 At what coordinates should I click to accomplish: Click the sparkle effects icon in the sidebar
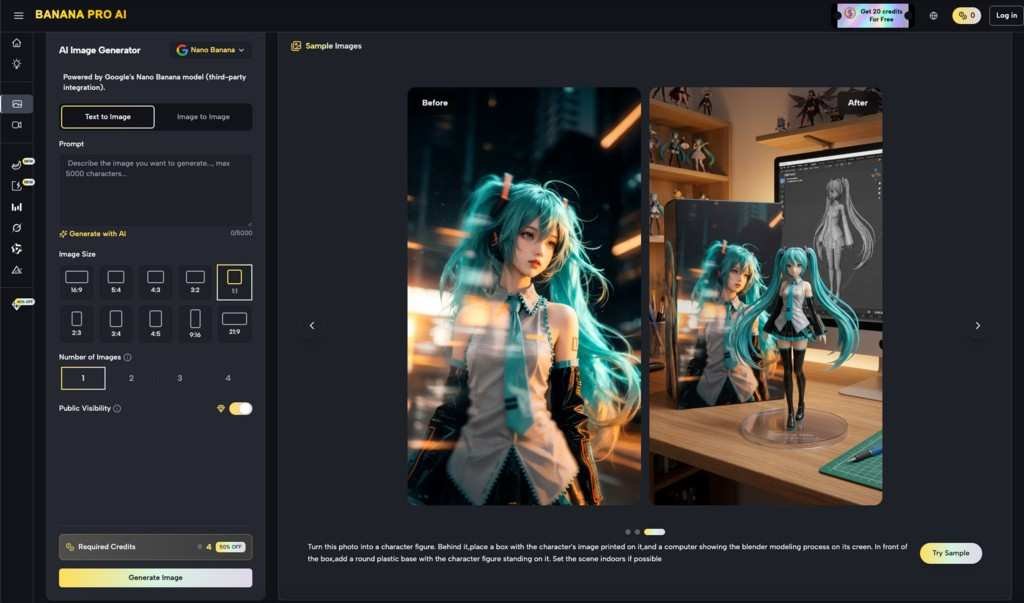tap(16, 63)
